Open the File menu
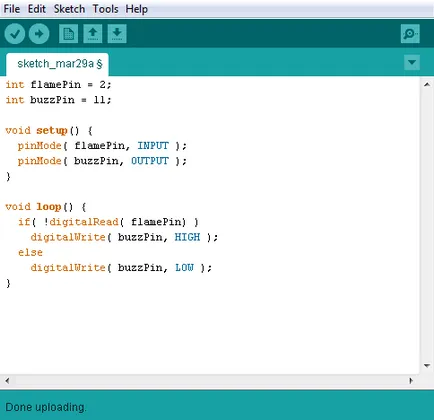 tap(12, 9)
